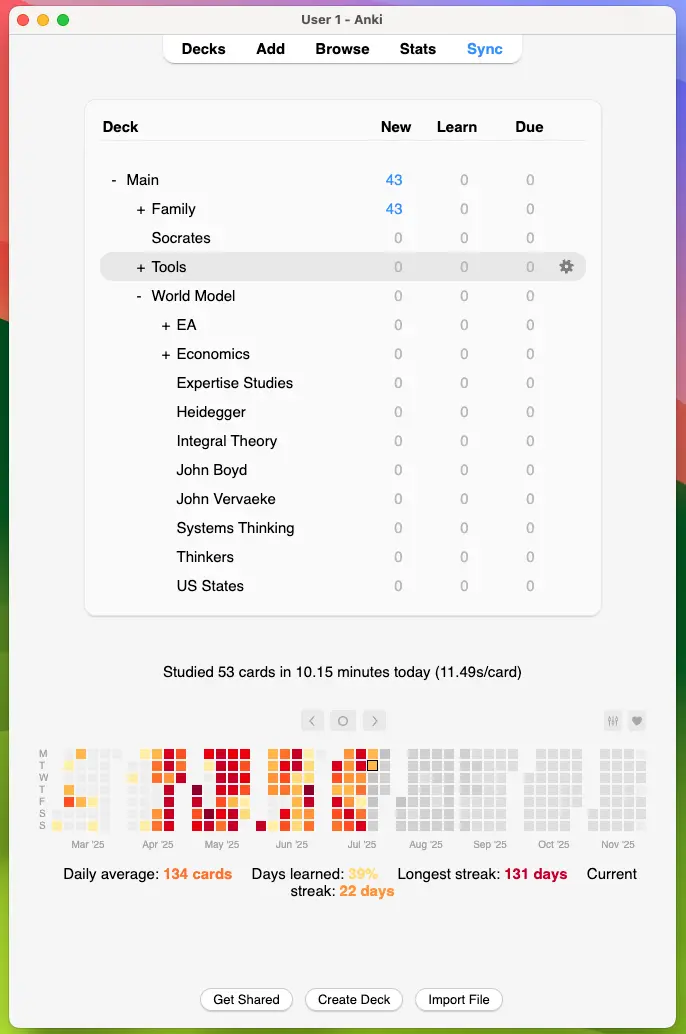The width and height of the screenshot is (686, 1034).
Task: Open the heatmap settings sliders icon
Action: pos(613,721)
